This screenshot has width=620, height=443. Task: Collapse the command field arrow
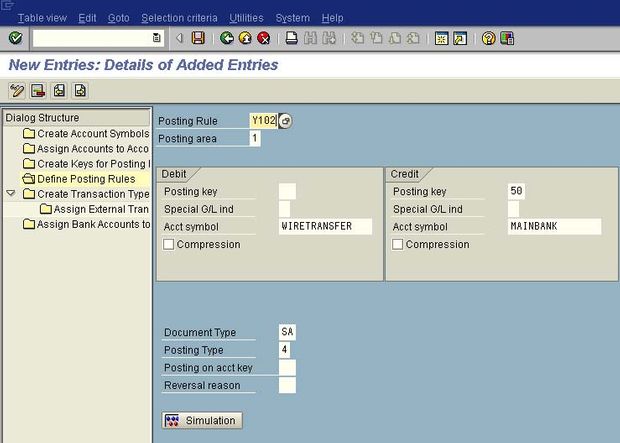pyautogui.click(x=180, y=38)
